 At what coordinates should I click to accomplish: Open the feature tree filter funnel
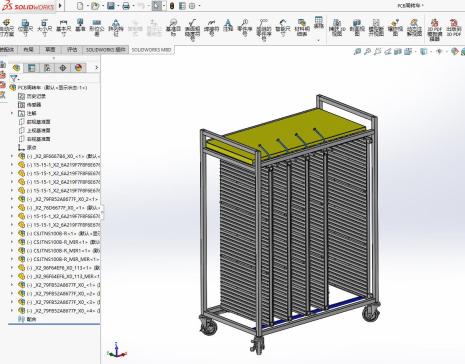pyautogui.click(x=14, y=79)
